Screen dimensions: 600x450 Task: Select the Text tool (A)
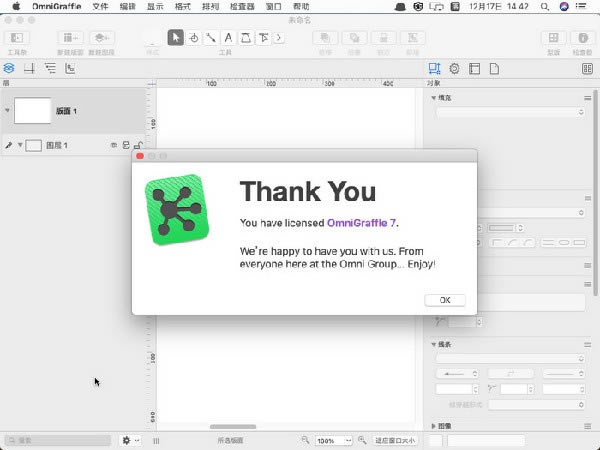point(228,38)
